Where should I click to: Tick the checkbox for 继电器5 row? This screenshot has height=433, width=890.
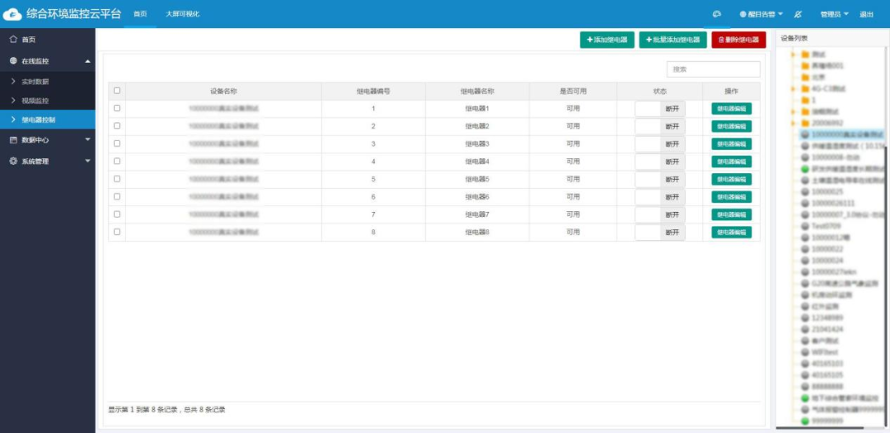point(117,179)
